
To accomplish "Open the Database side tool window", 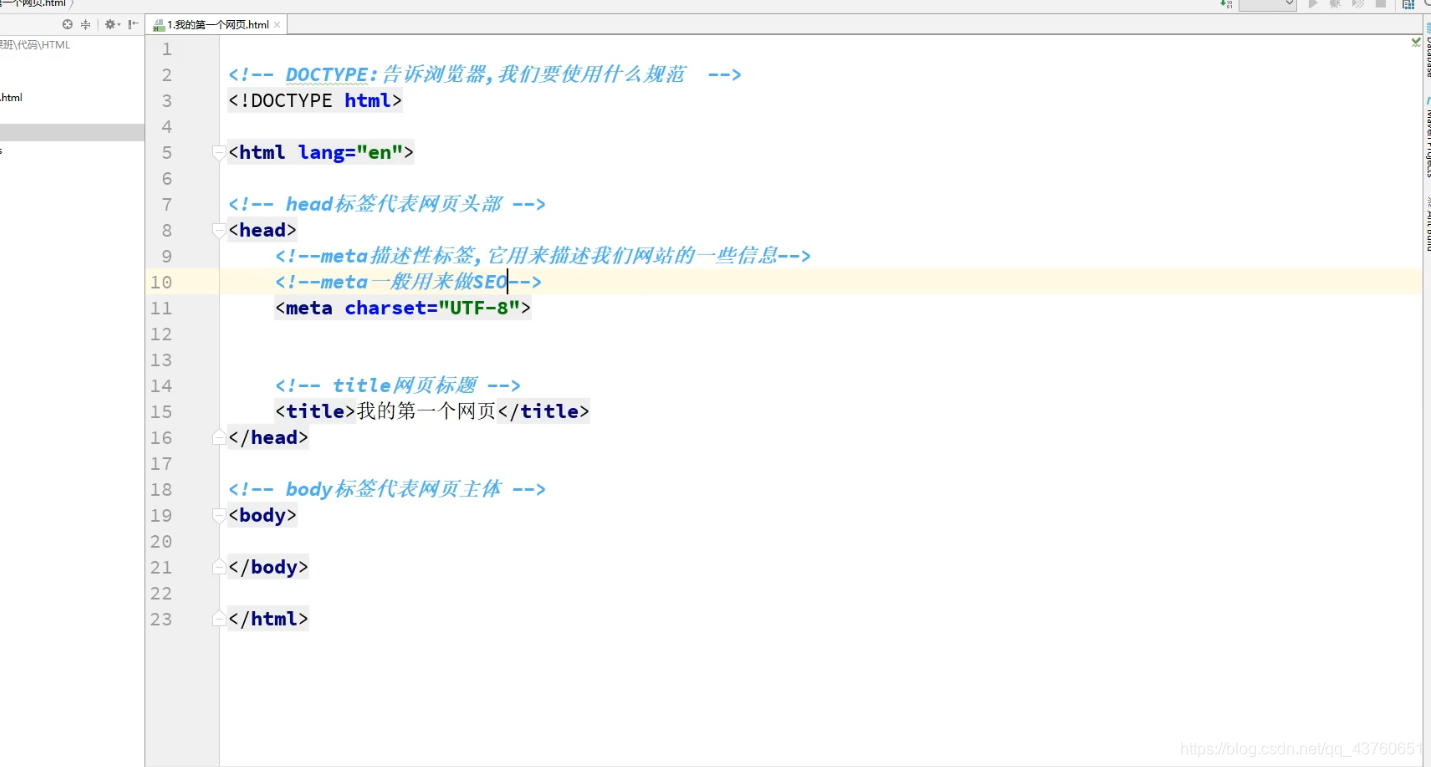I will pyautogui.click(x=1426, y=49).
